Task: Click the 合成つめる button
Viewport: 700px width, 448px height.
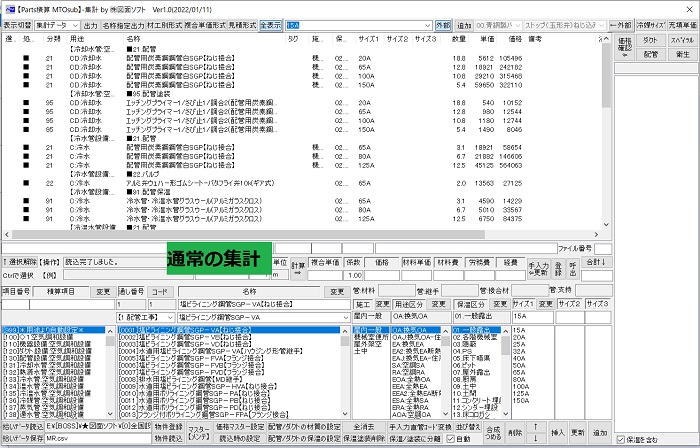Action: 493,433
